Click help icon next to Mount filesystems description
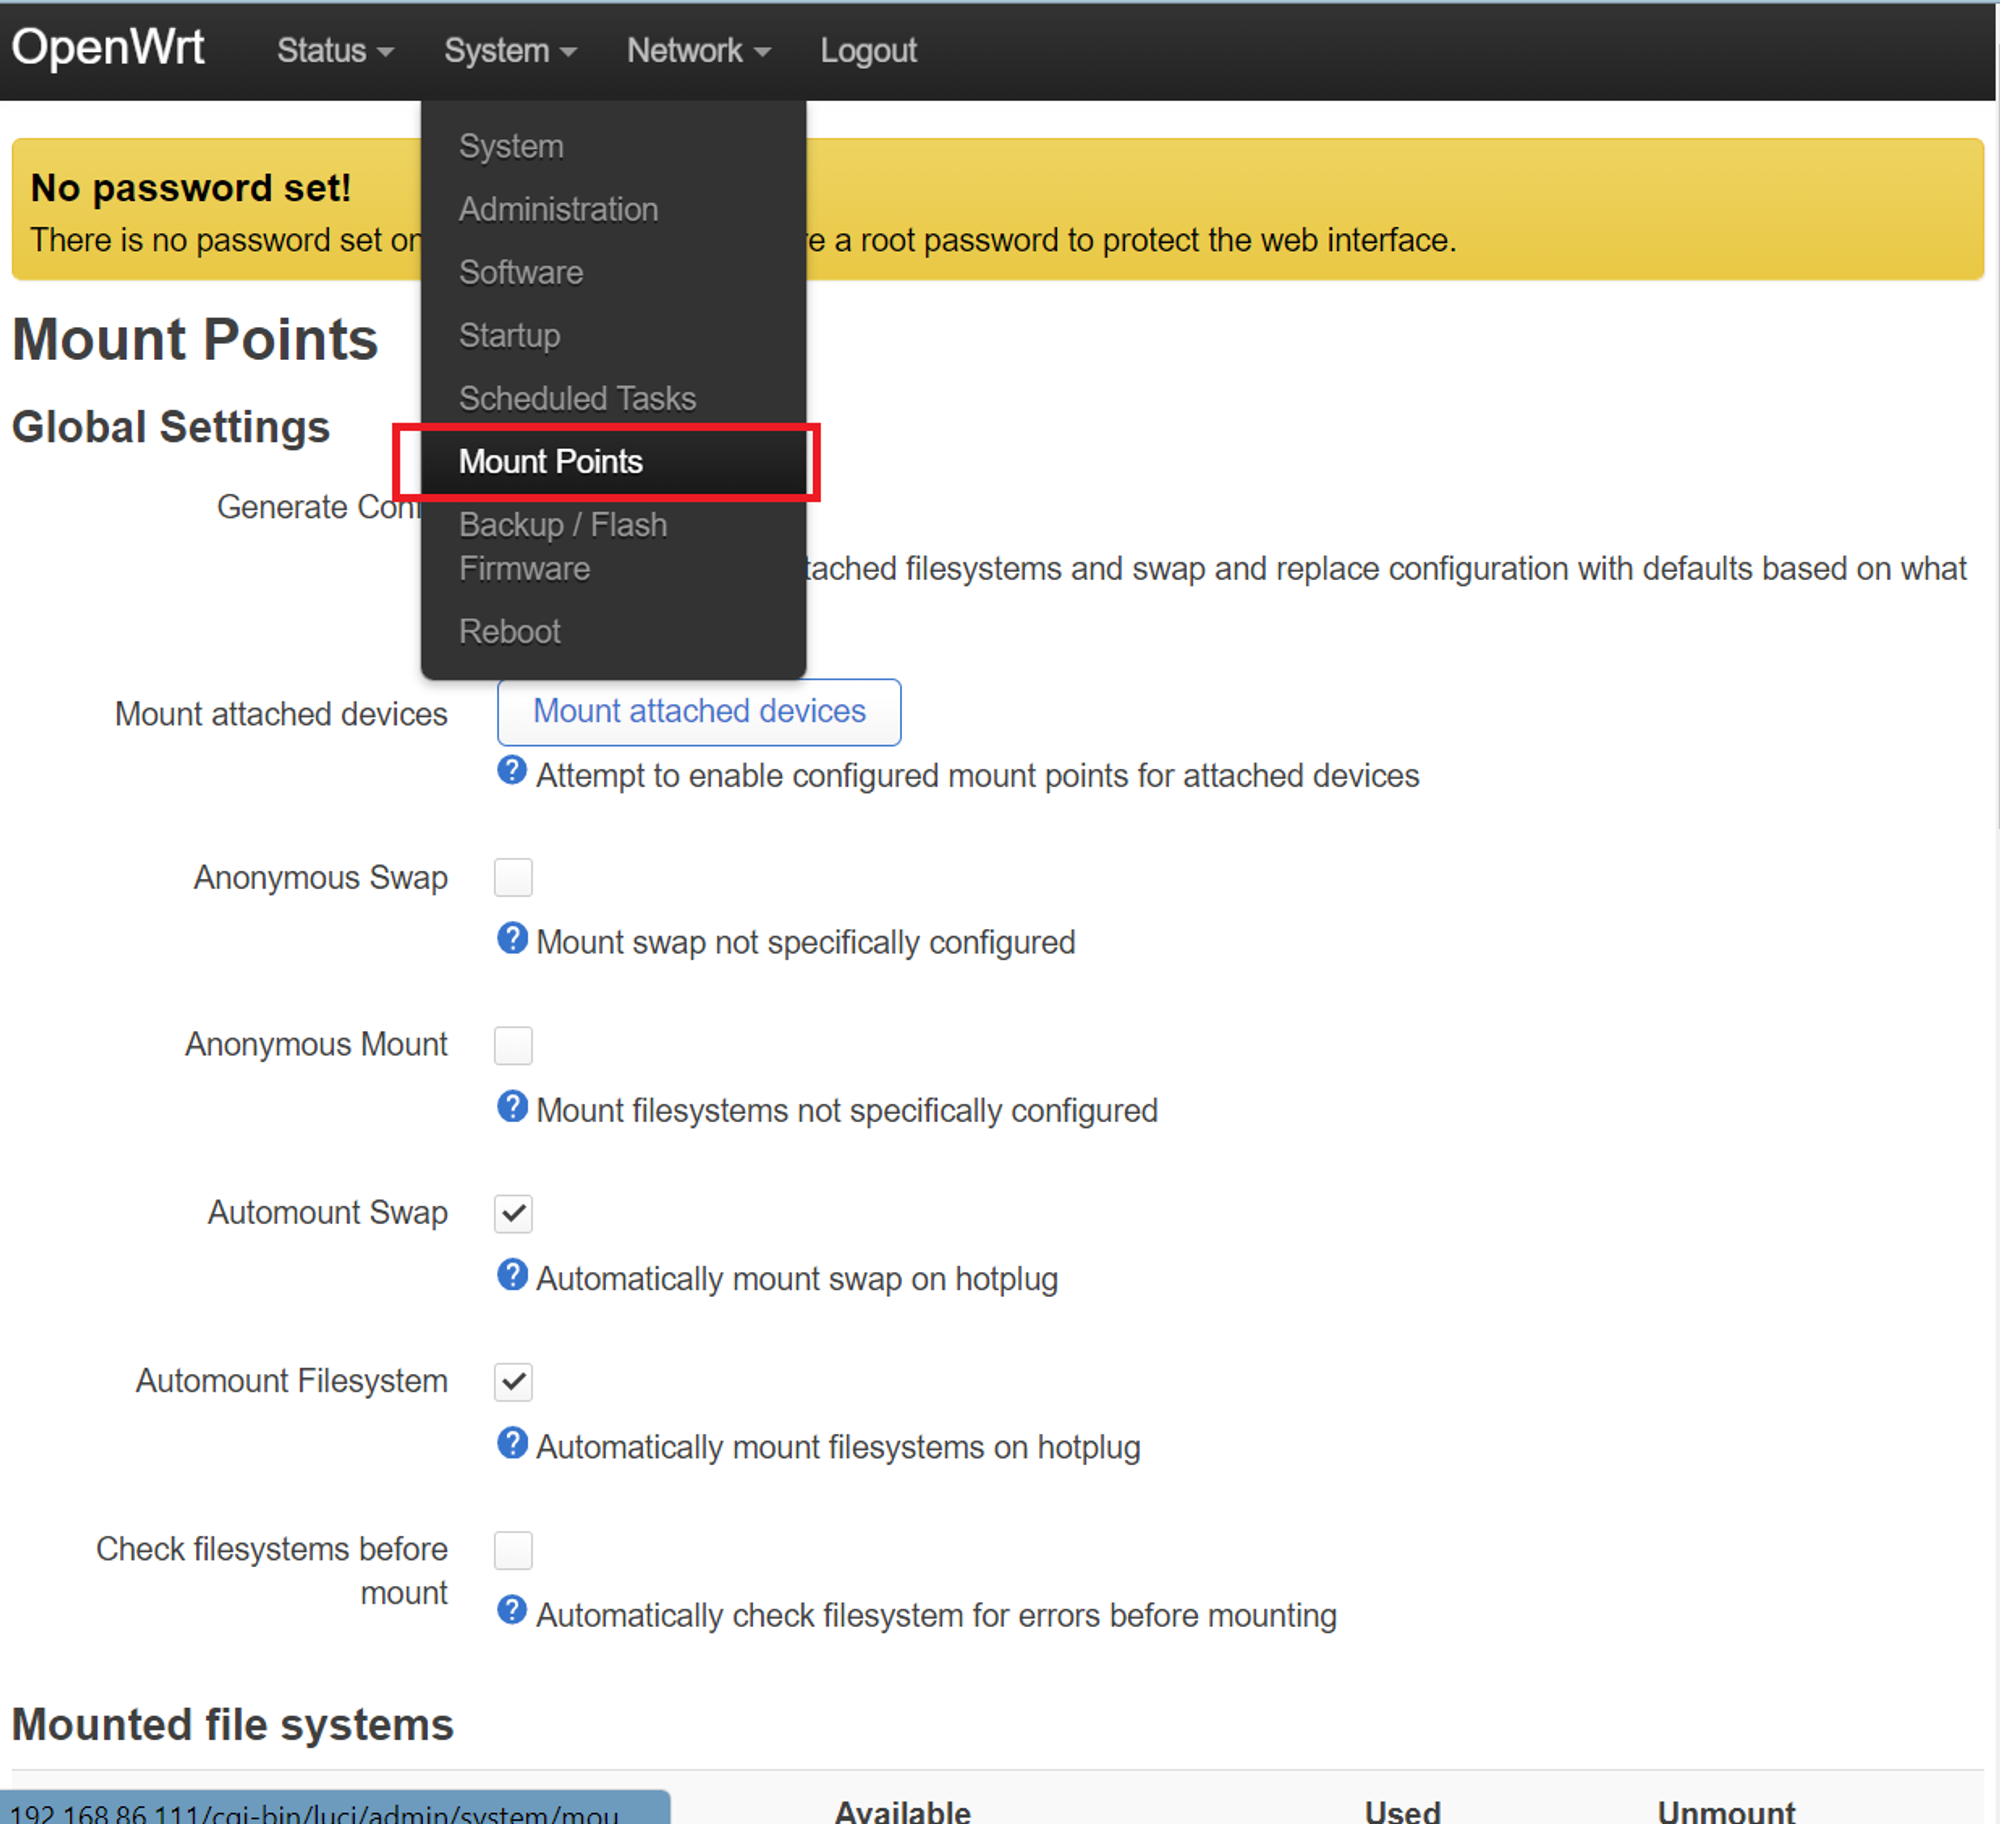Image resolution: width=2000 pixels, height=1824 pixels. pyautogui.click(x=512, y=1106)
